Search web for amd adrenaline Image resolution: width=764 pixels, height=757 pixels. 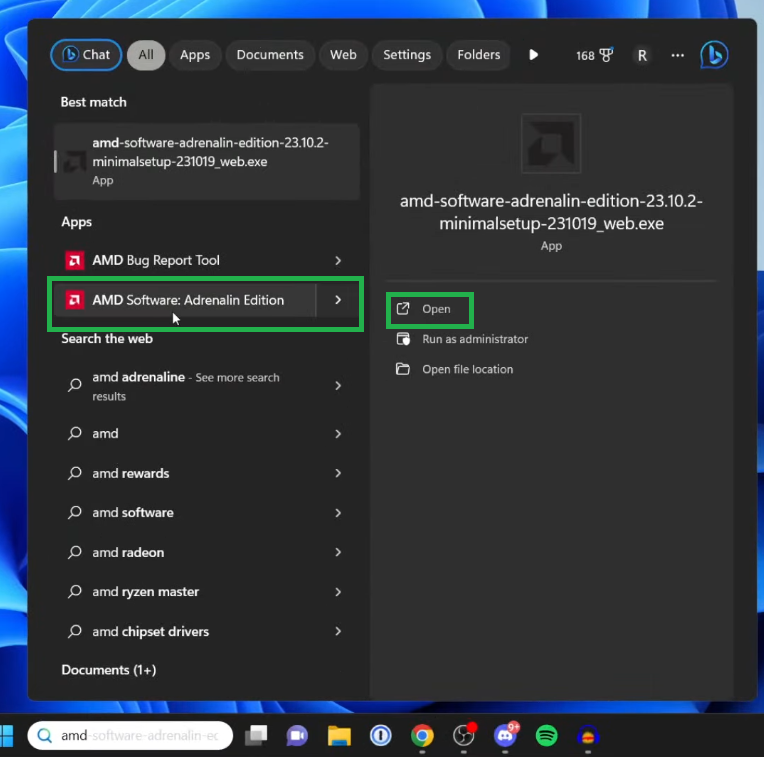coord(185,386)
